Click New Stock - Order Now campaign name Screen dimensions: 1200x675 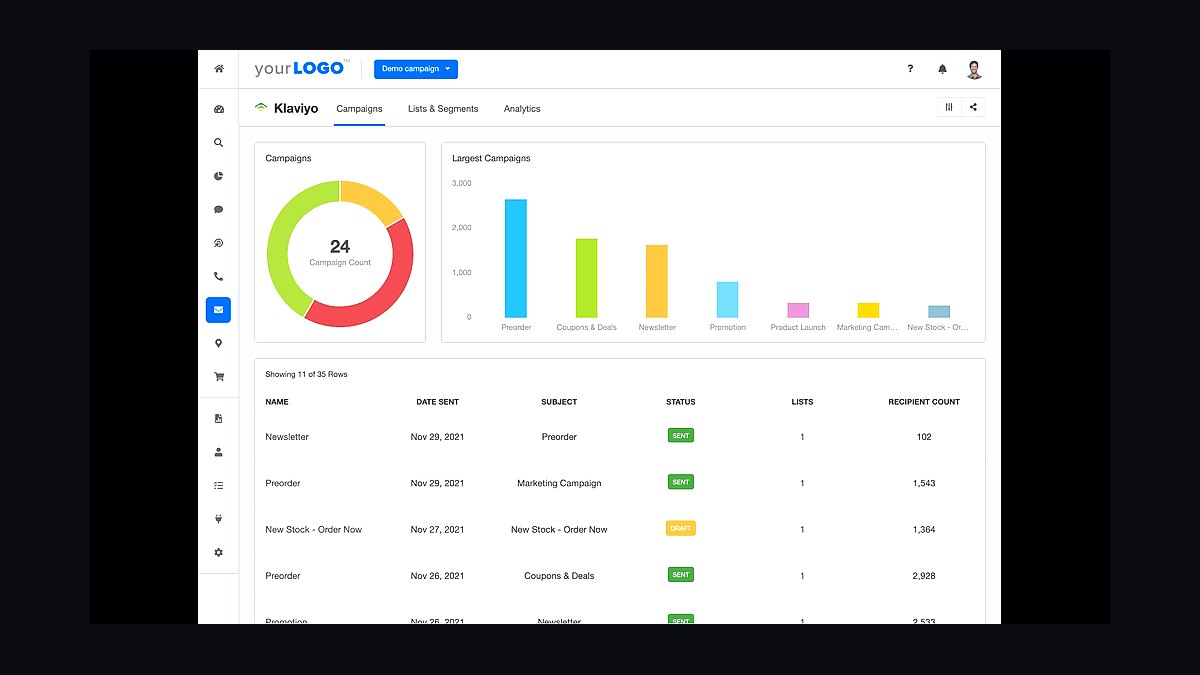coord(313,529)
